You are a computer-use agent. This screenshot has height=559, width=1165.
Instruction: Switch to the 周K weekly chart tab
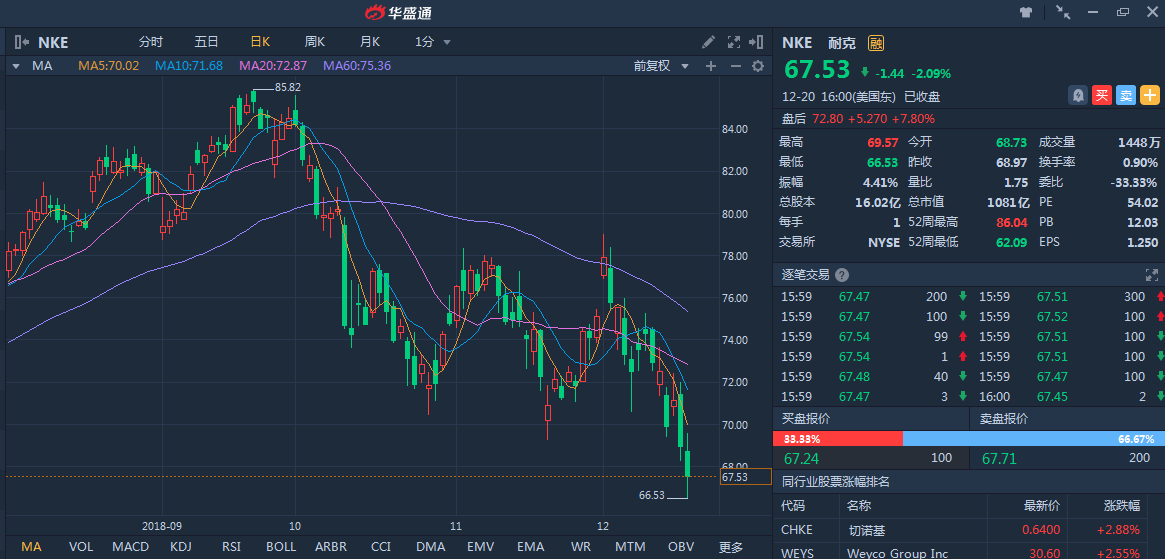click(x=315, y=42)
